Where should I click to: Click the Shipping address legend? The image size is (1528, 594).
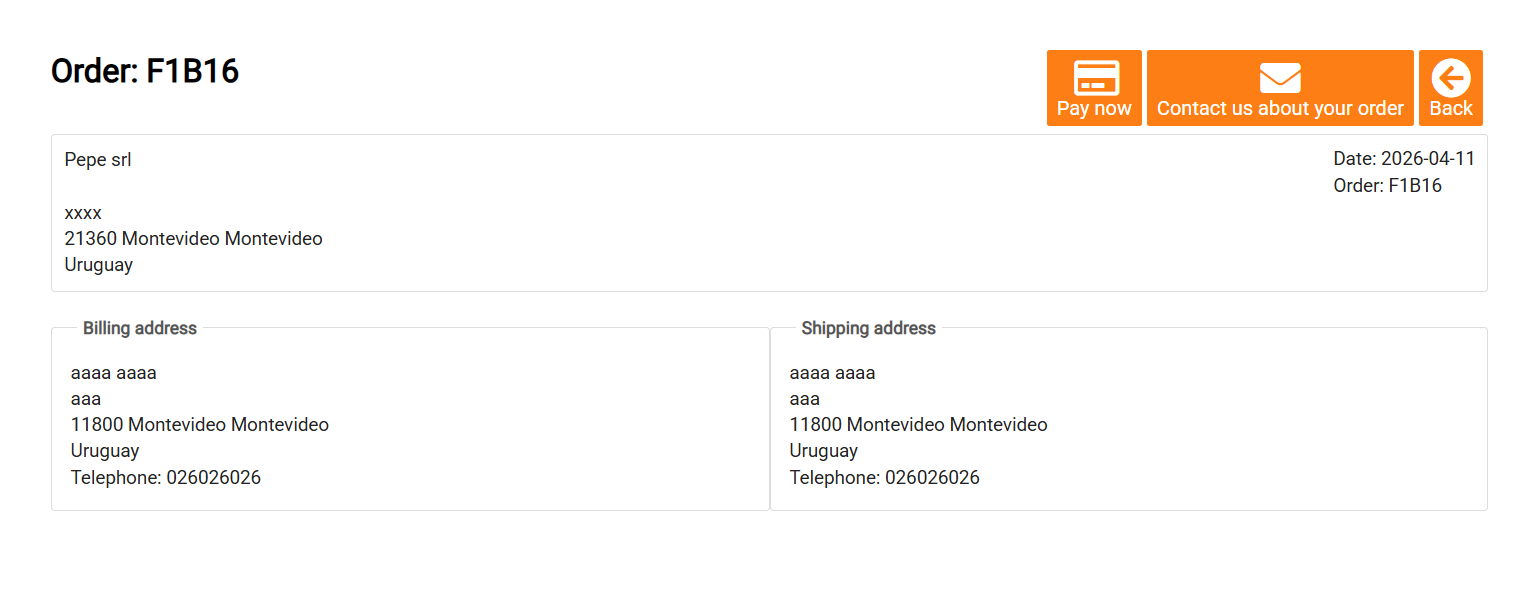[868, 328]
